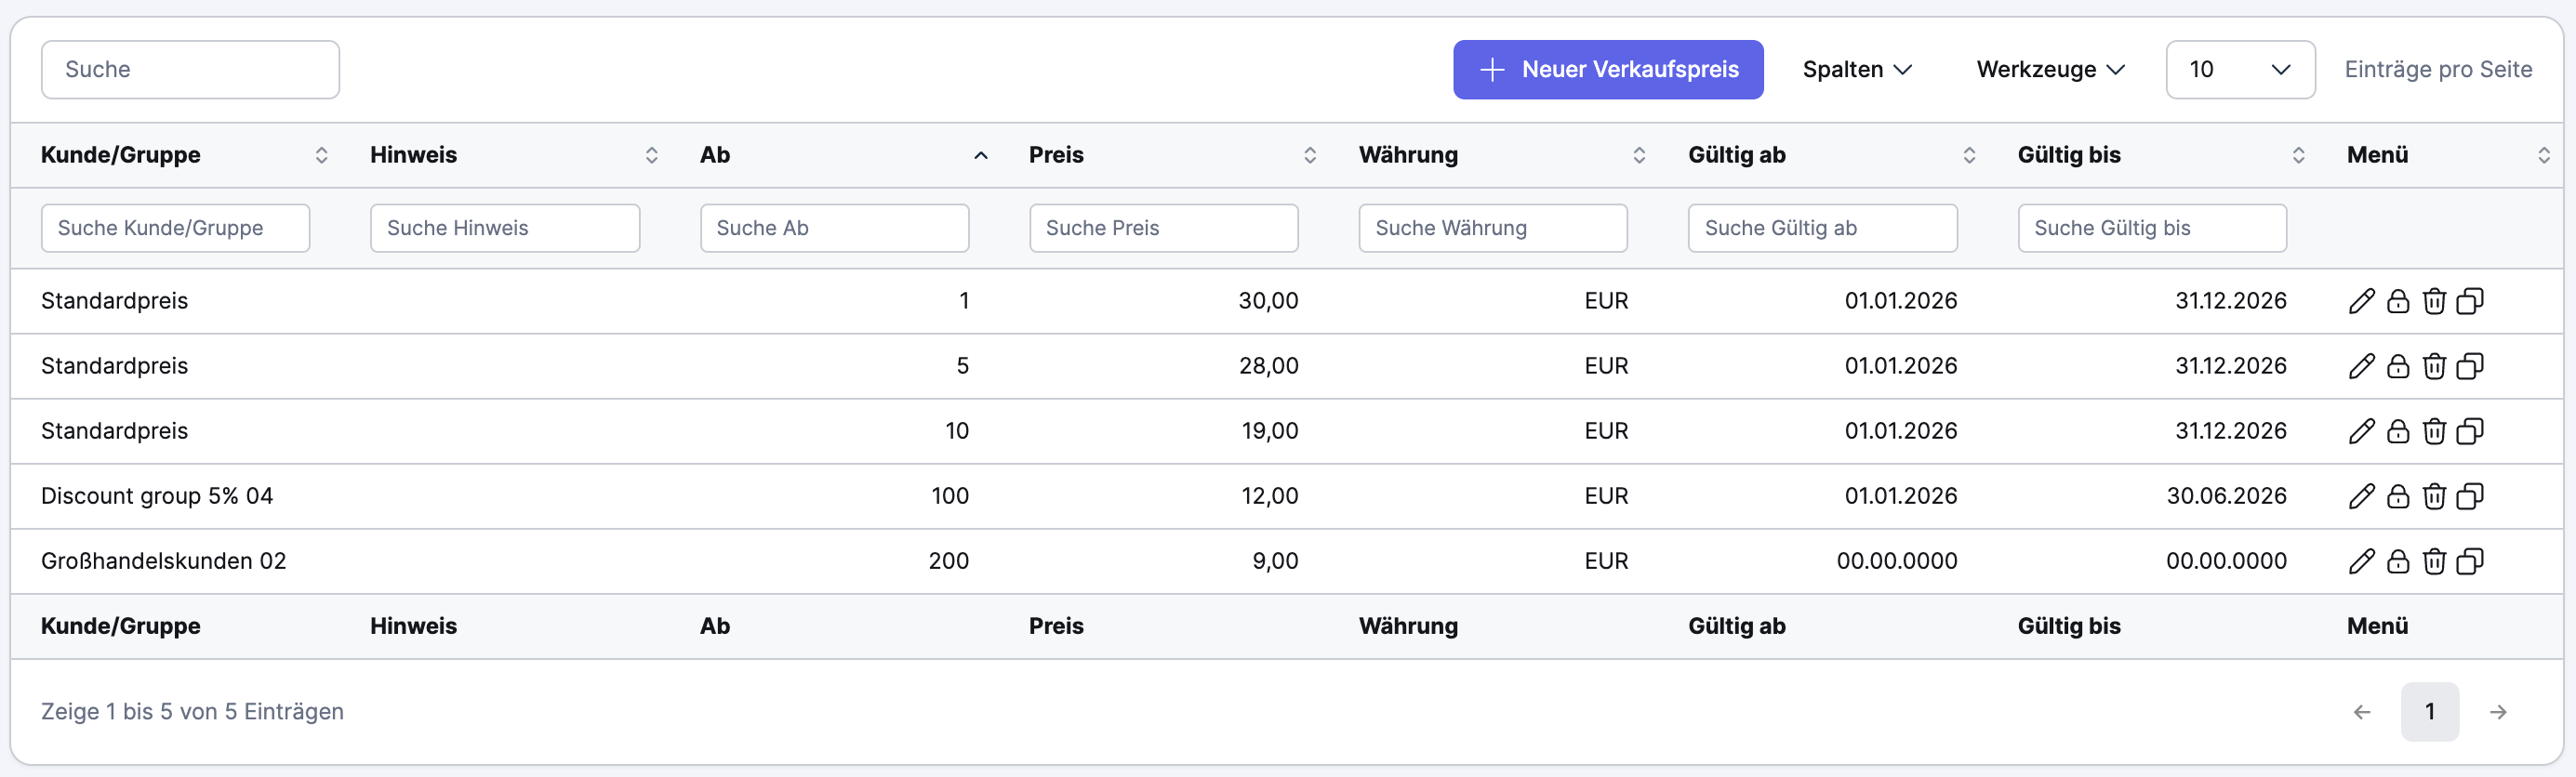Click Neuer Verkaufspreis button

pos(1607,69)
